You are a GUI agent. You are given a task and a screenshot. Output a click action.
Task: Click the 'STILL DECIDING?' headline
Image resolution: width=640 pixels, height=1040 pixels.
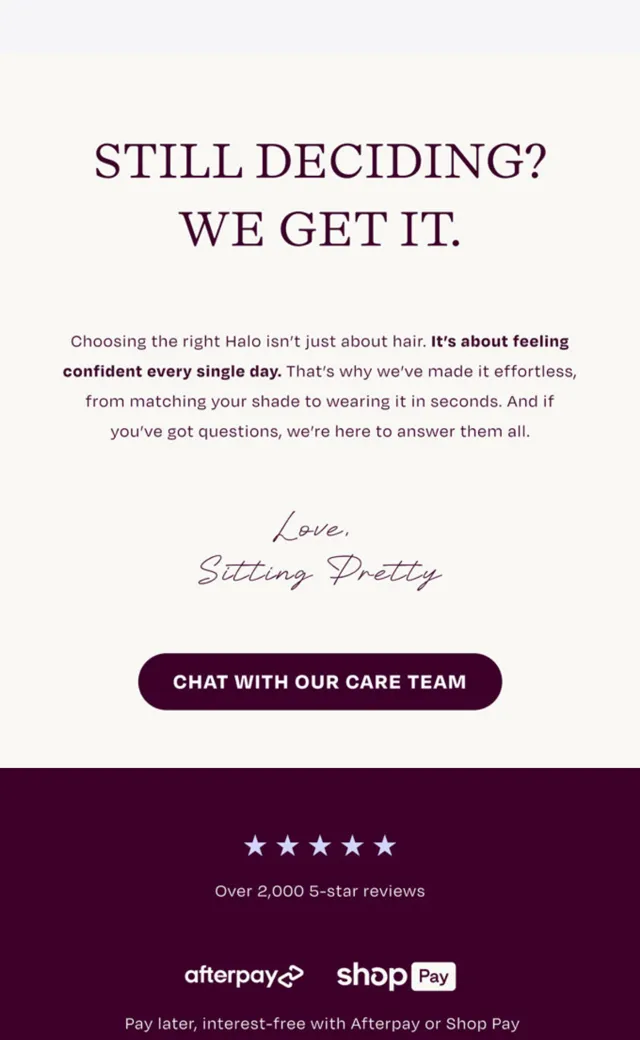pos(320,161)
